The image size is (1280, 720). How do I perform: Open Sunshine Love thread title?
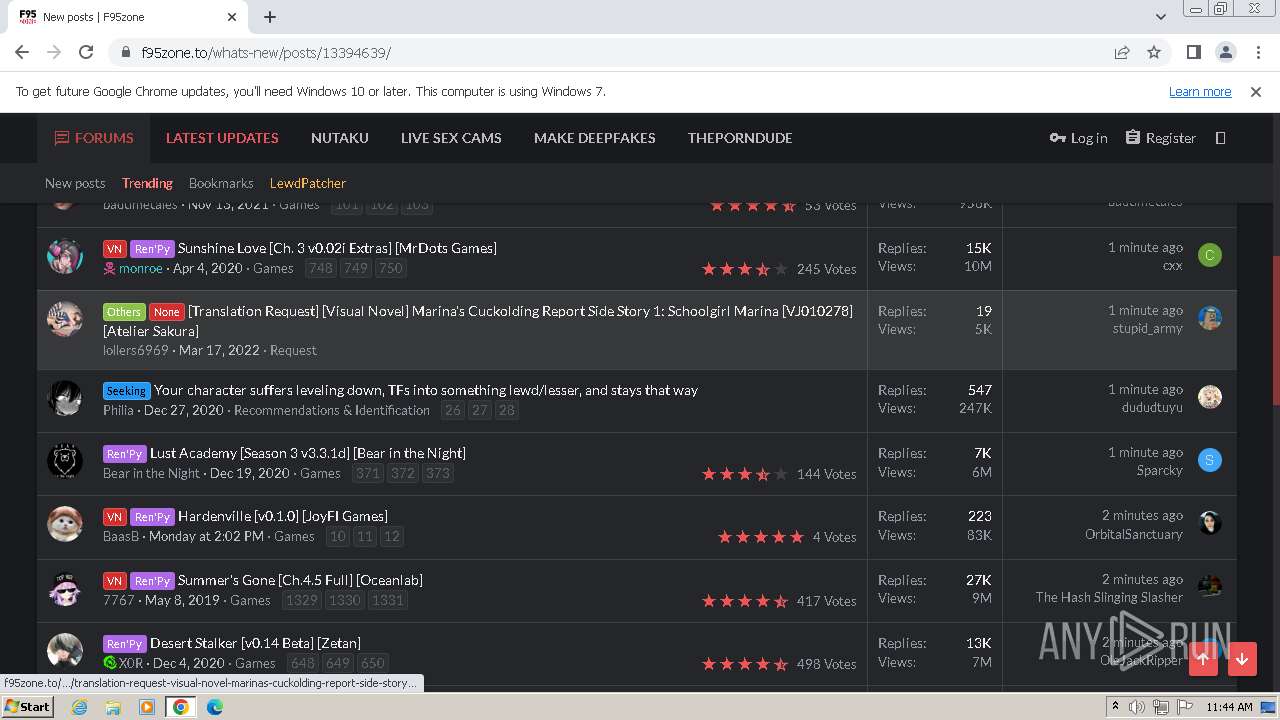pyautogui.click(x=337, y=248)
